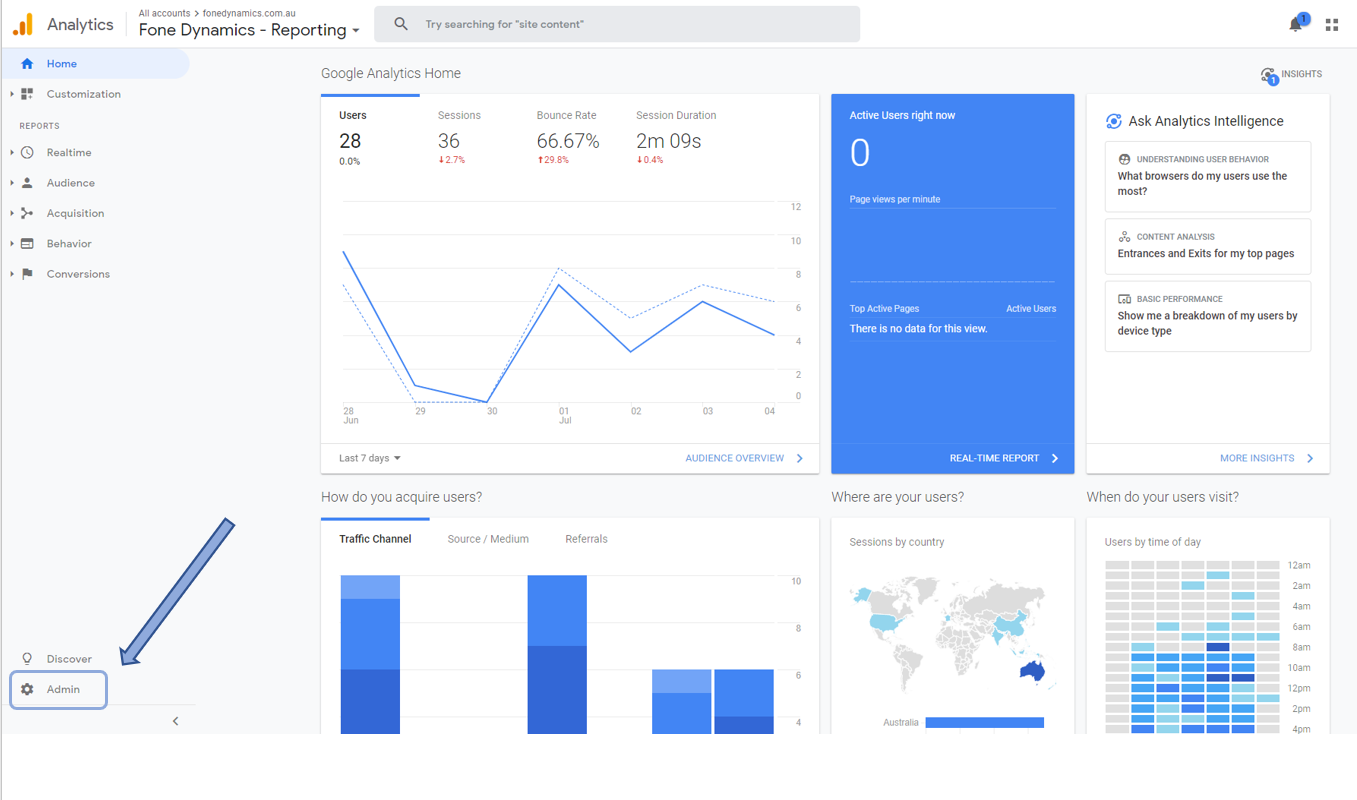Expand the Realtime reports triangle

pos(11,153)
